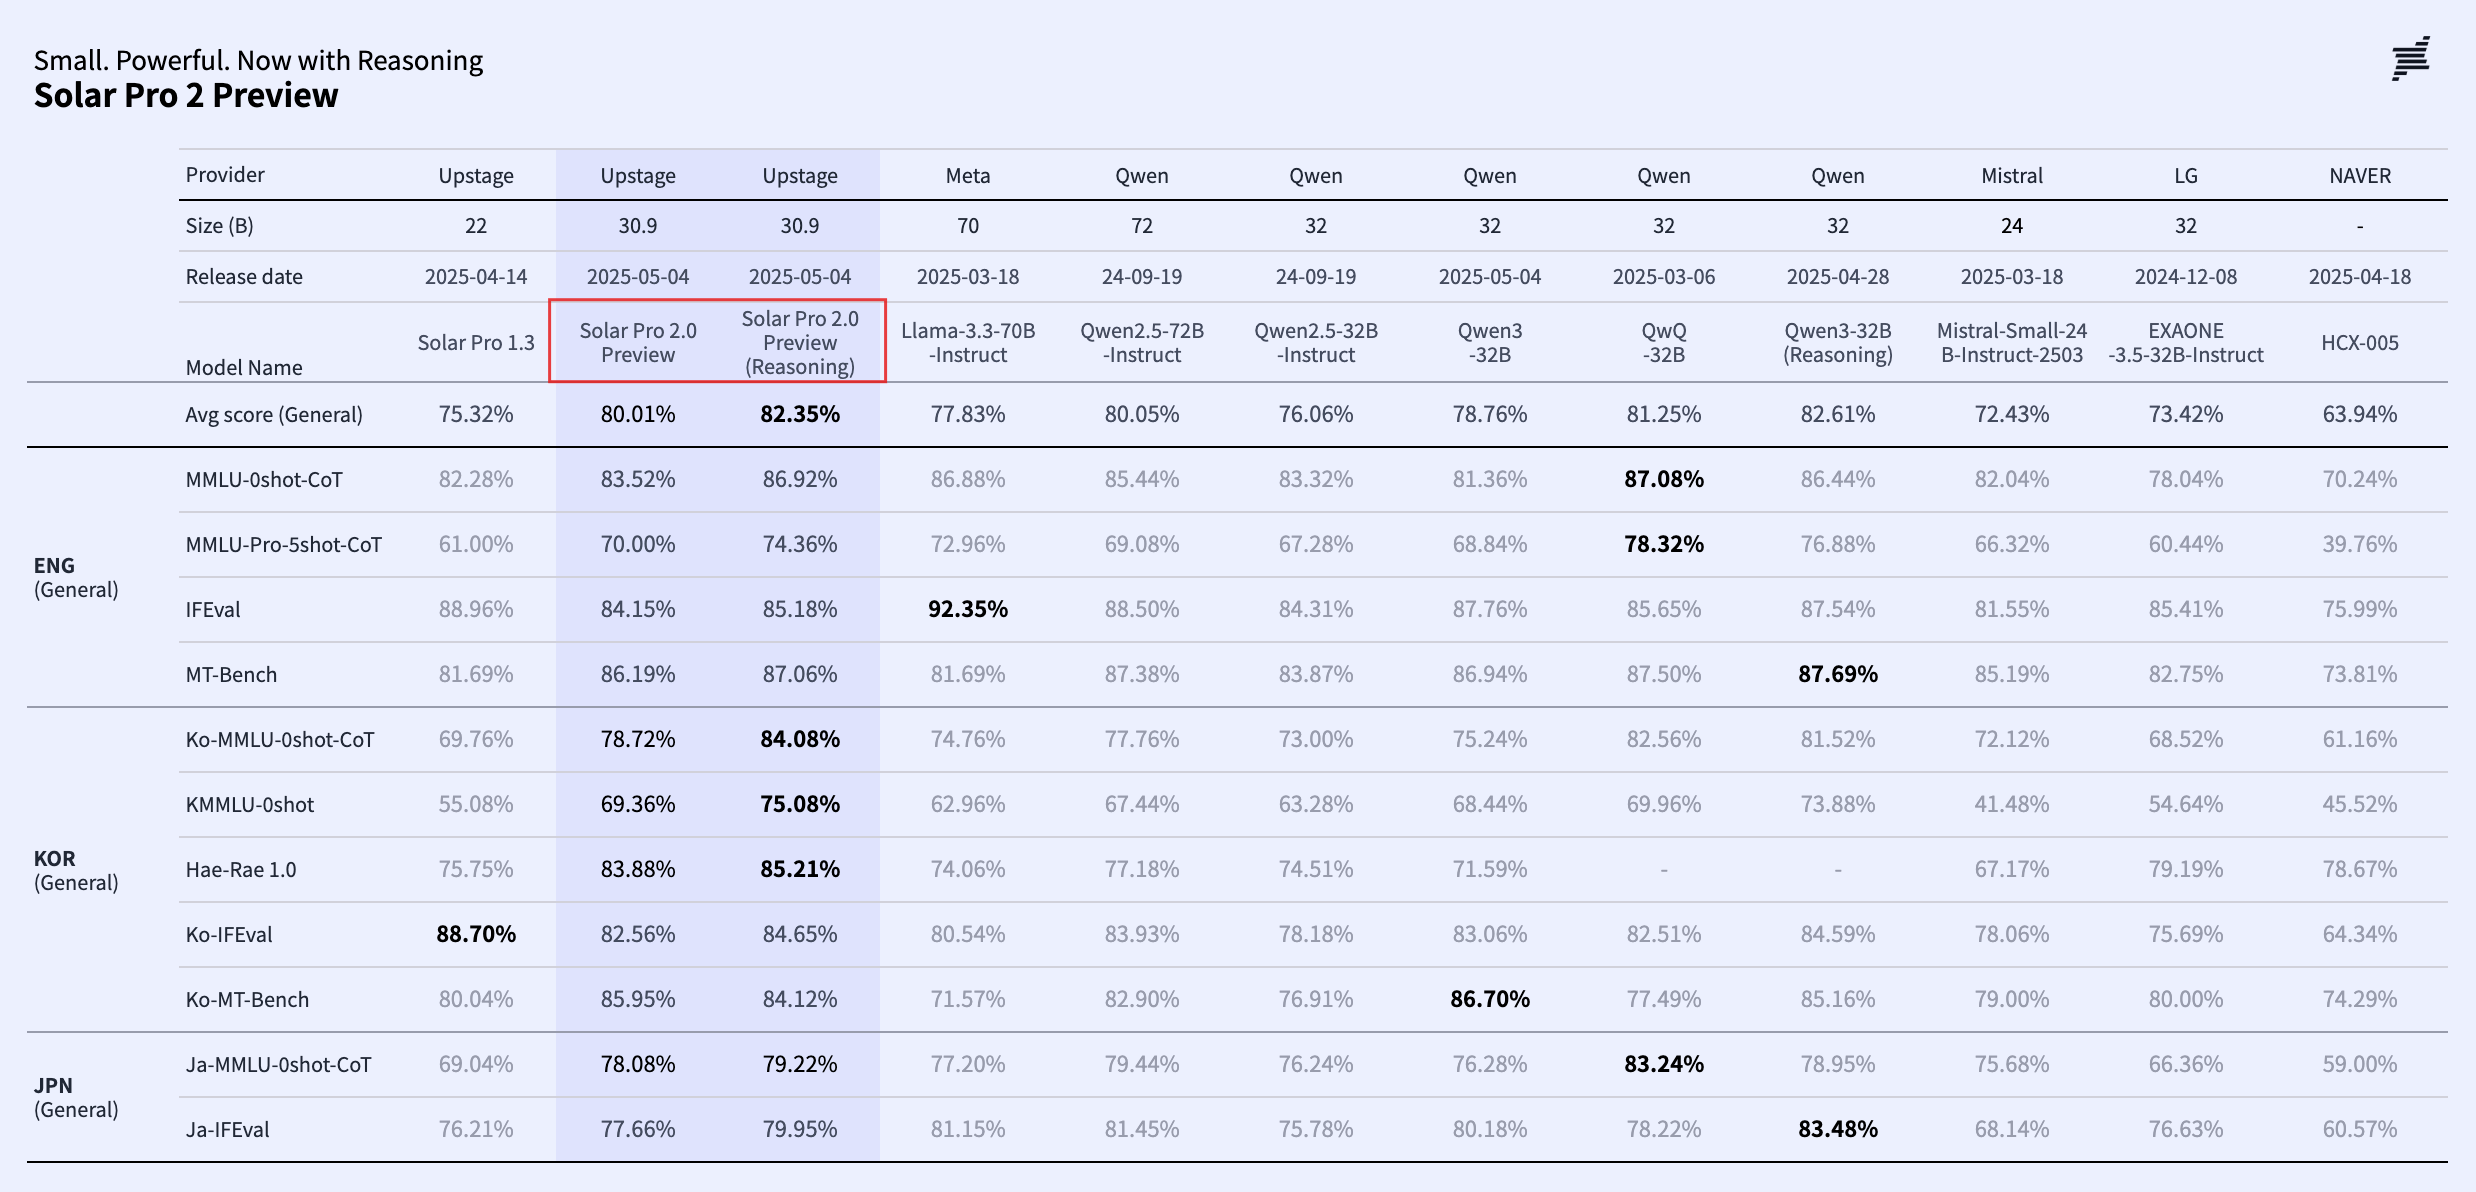The width and height of the screenshot is (2476, 1192).
Task: Click the 'Solar Pro 2 Preview' title
Action: tap(186, 96)
